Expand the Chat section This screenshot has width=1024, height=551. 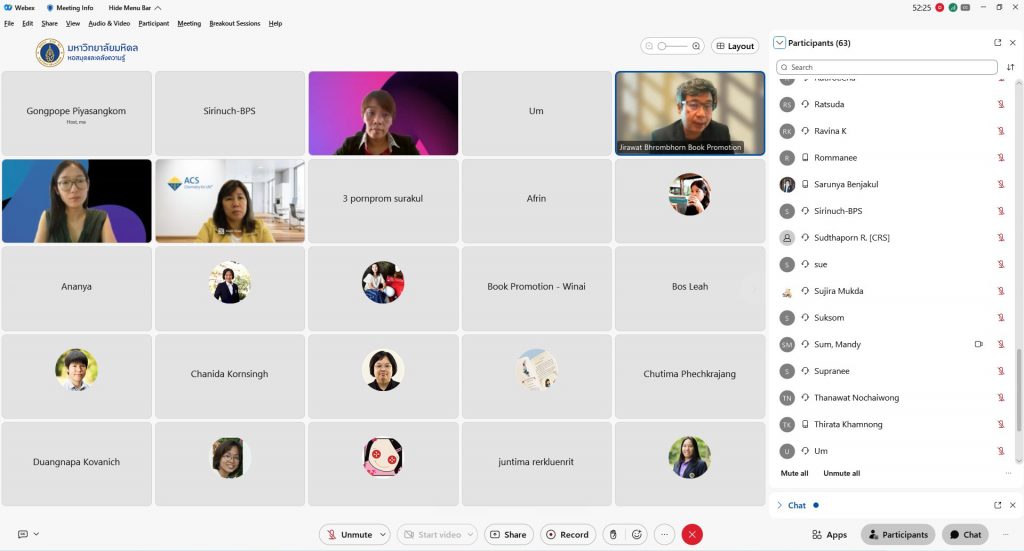pos(780,505)
